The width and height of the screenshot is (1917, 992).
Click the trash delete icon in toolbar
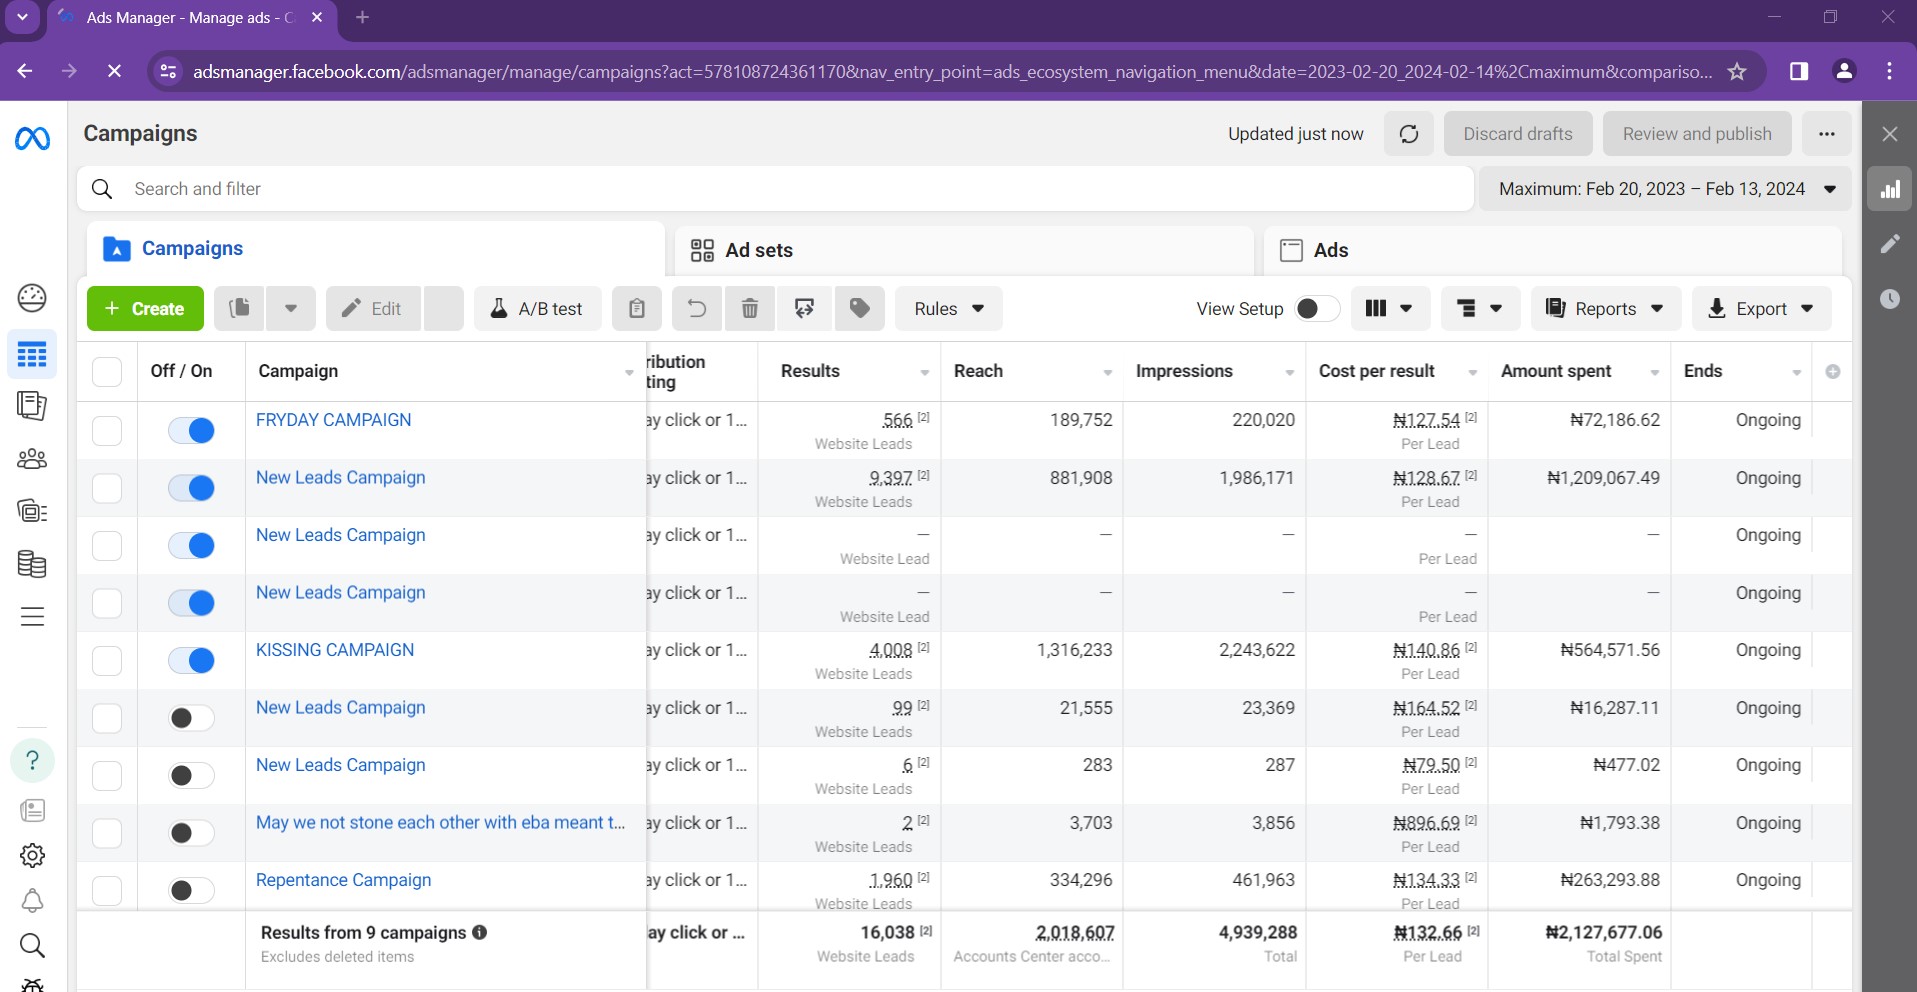(x=750, y=309)
